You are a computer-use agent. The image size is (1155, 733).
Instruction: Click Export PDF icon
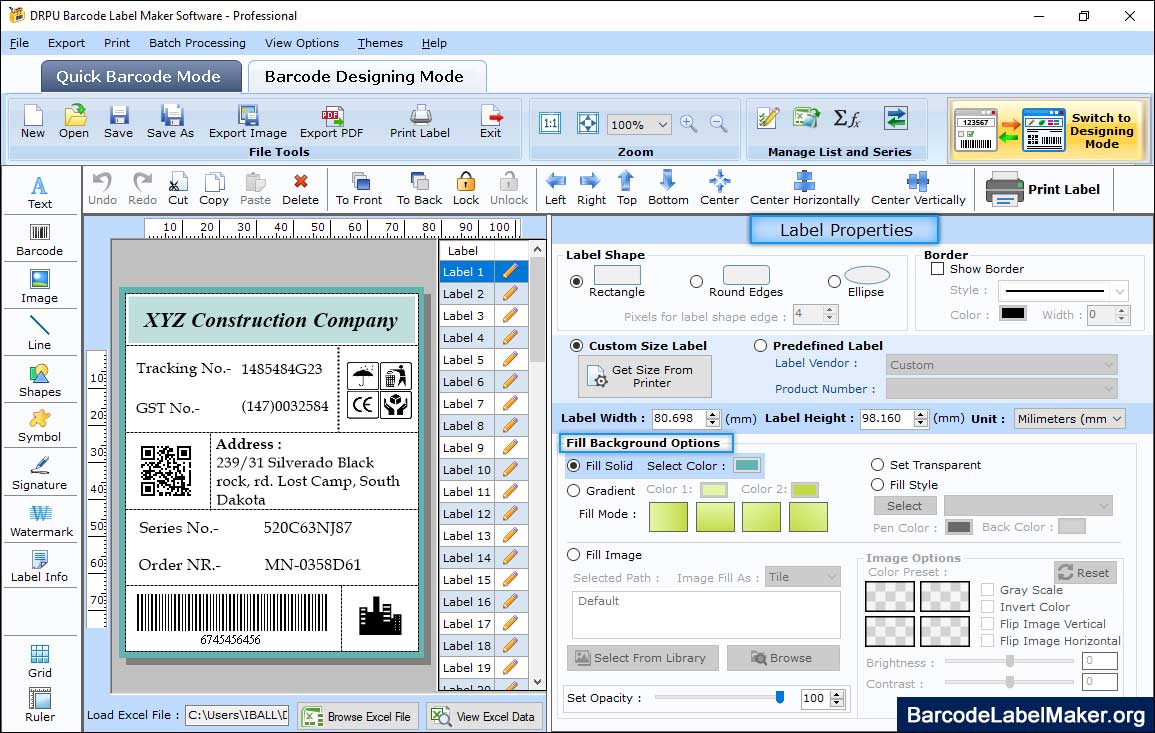click(331, 122)
